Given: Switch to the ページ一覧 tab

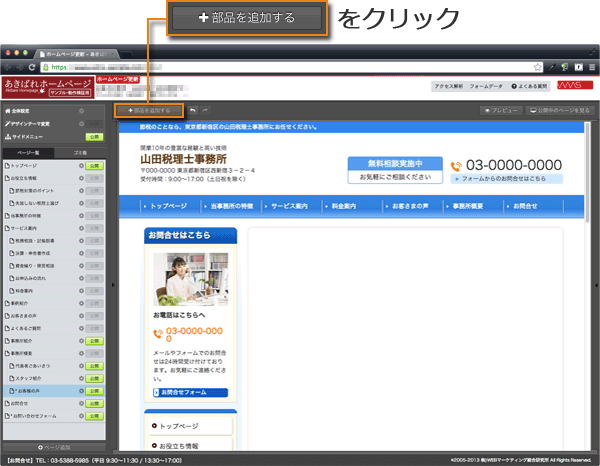Looking at the screenshot, I should pos(29,150).
